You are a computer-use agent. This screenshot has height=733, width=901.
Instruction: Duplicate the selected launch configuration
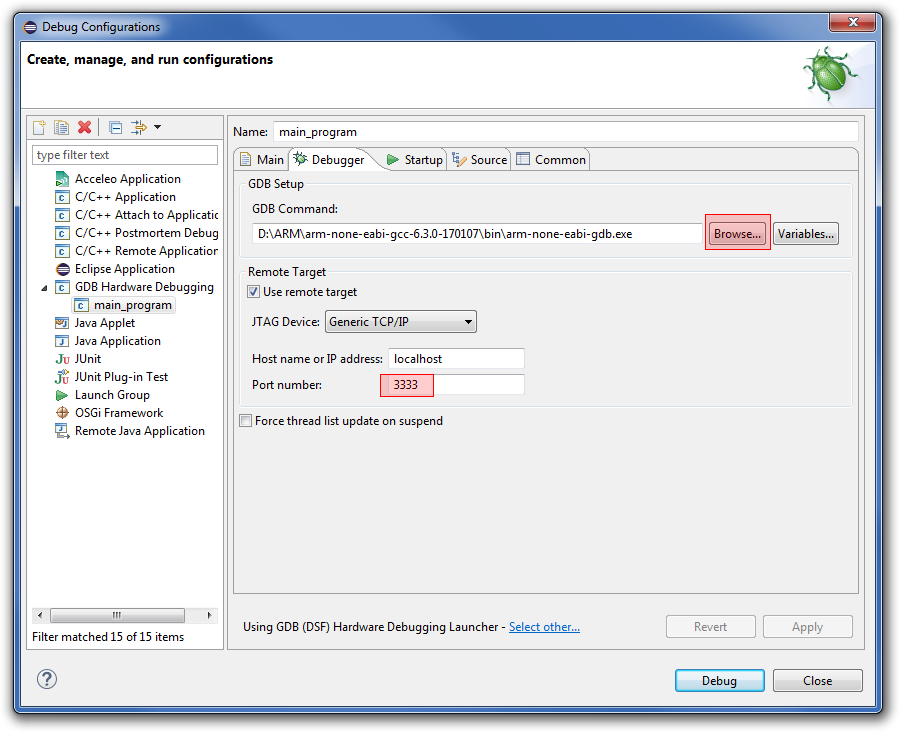(x=61, y=127)
